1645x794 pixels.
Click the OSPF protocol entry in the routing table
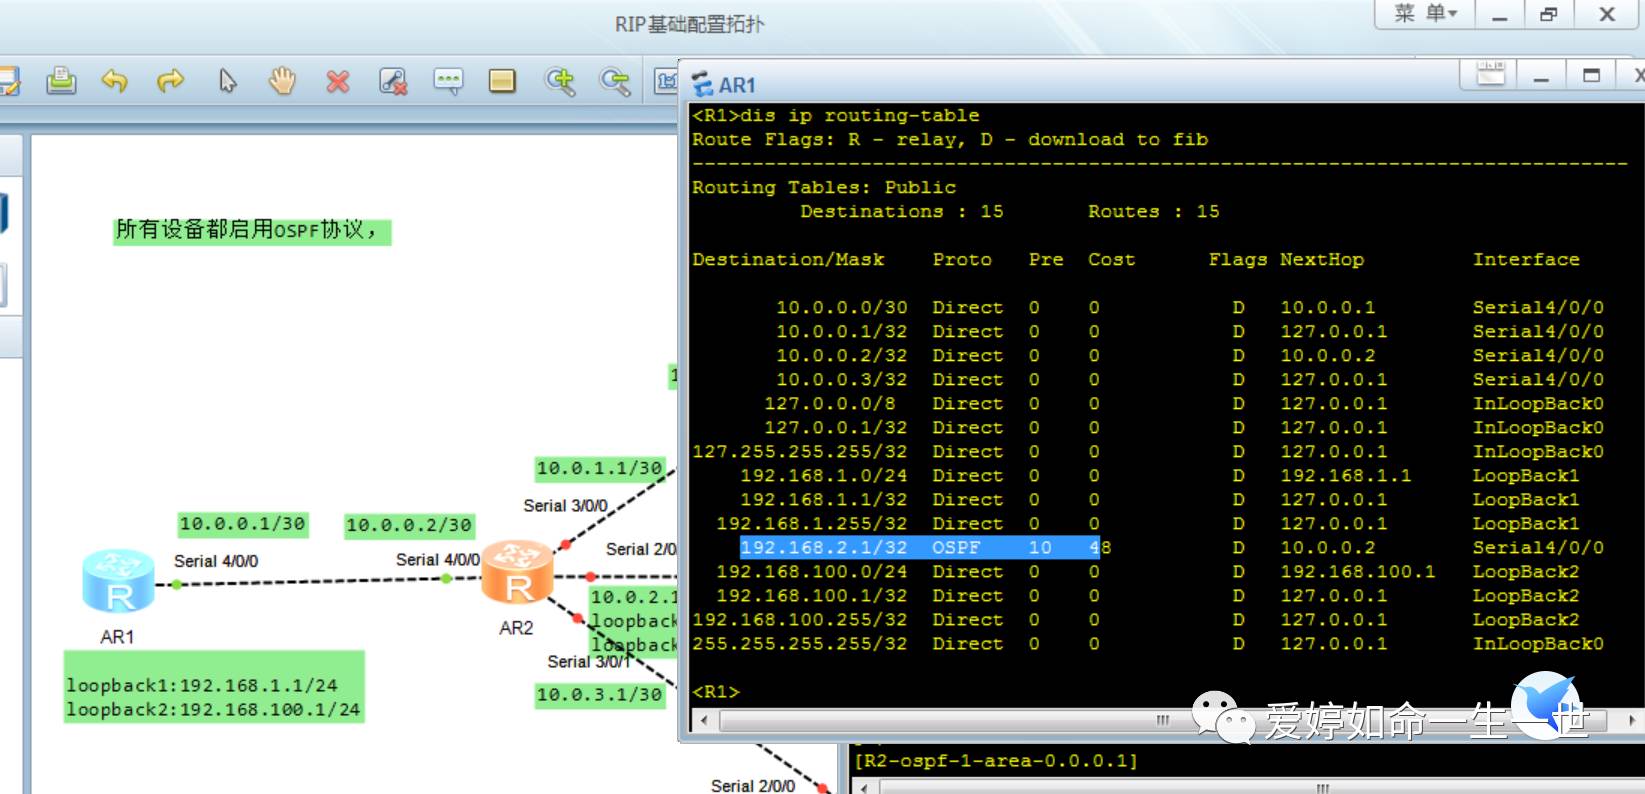[956, 548]
